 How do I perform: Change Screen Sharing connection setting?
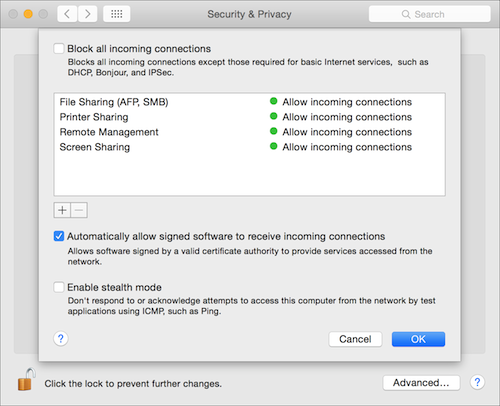click(x=341, y=147)
